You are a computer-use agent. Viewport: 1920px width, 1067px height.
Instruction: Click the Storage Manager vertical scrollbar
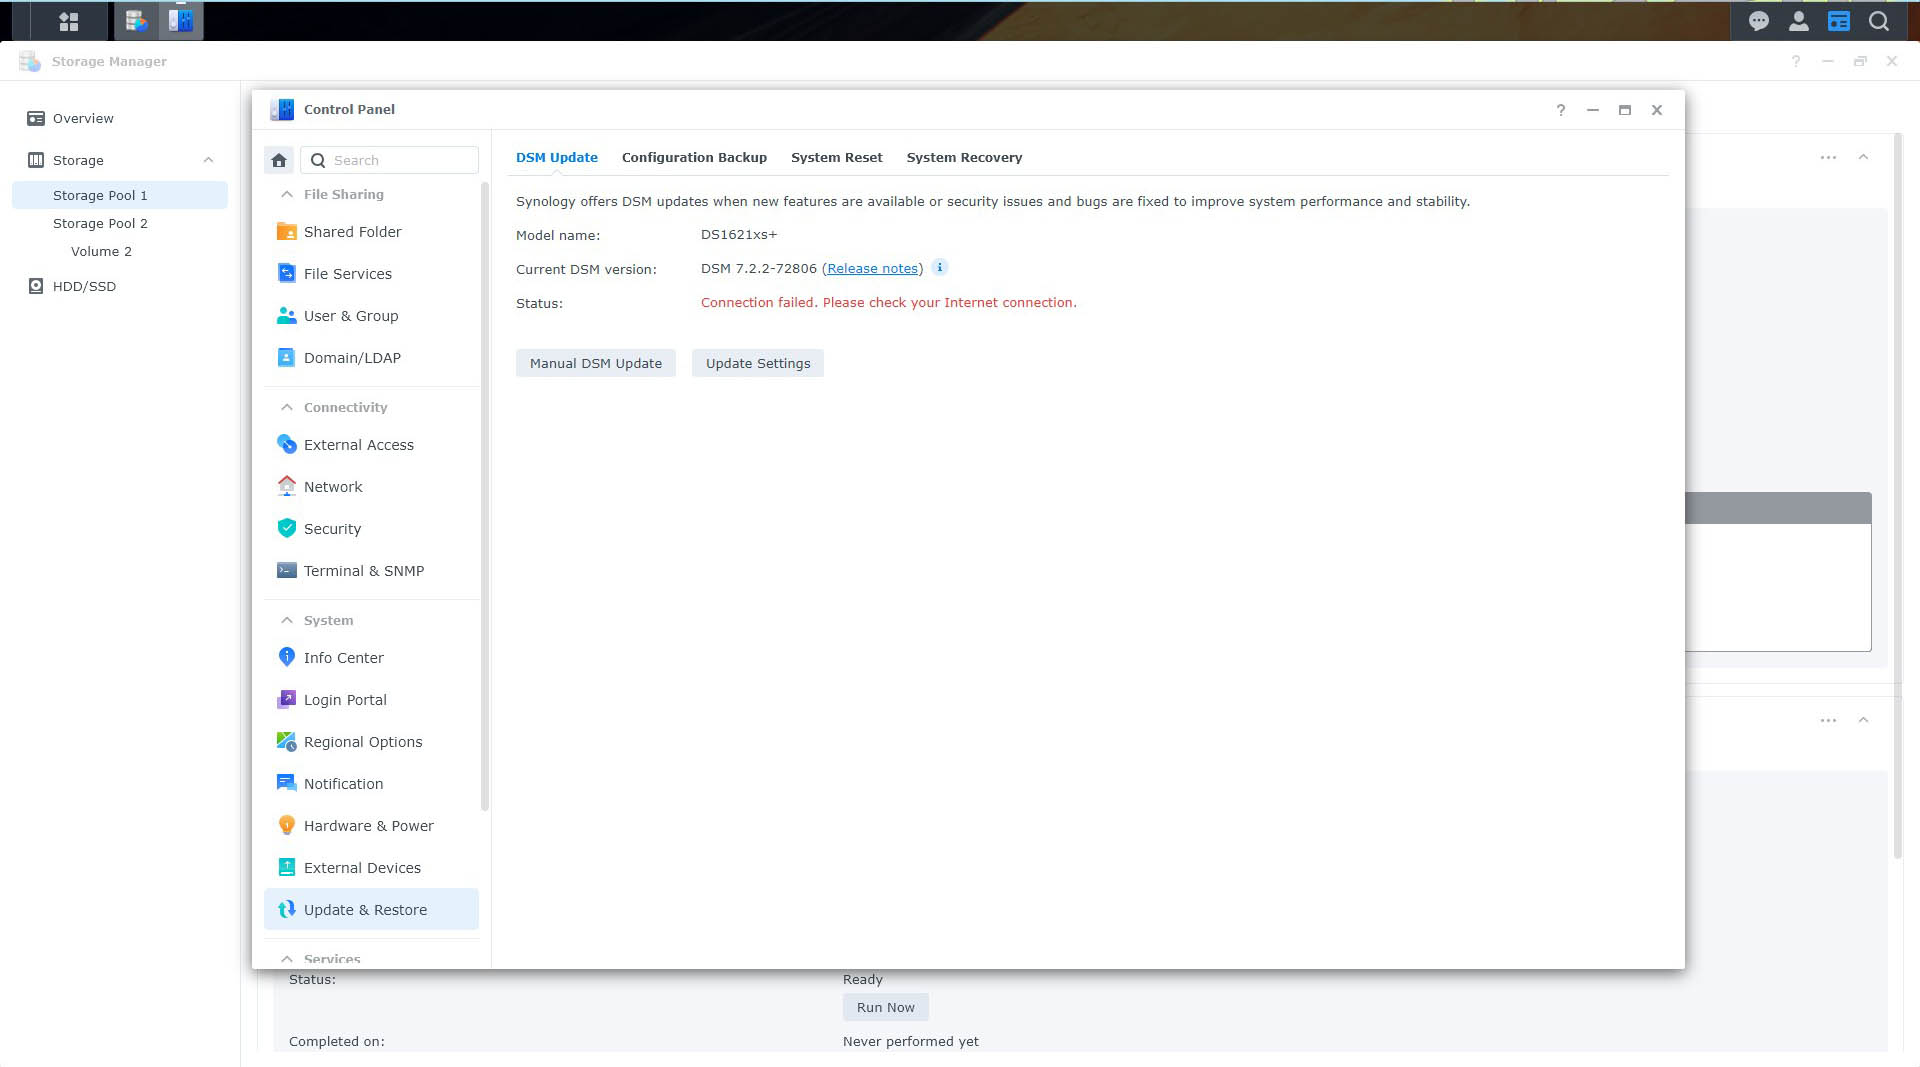coord(1897,495)
